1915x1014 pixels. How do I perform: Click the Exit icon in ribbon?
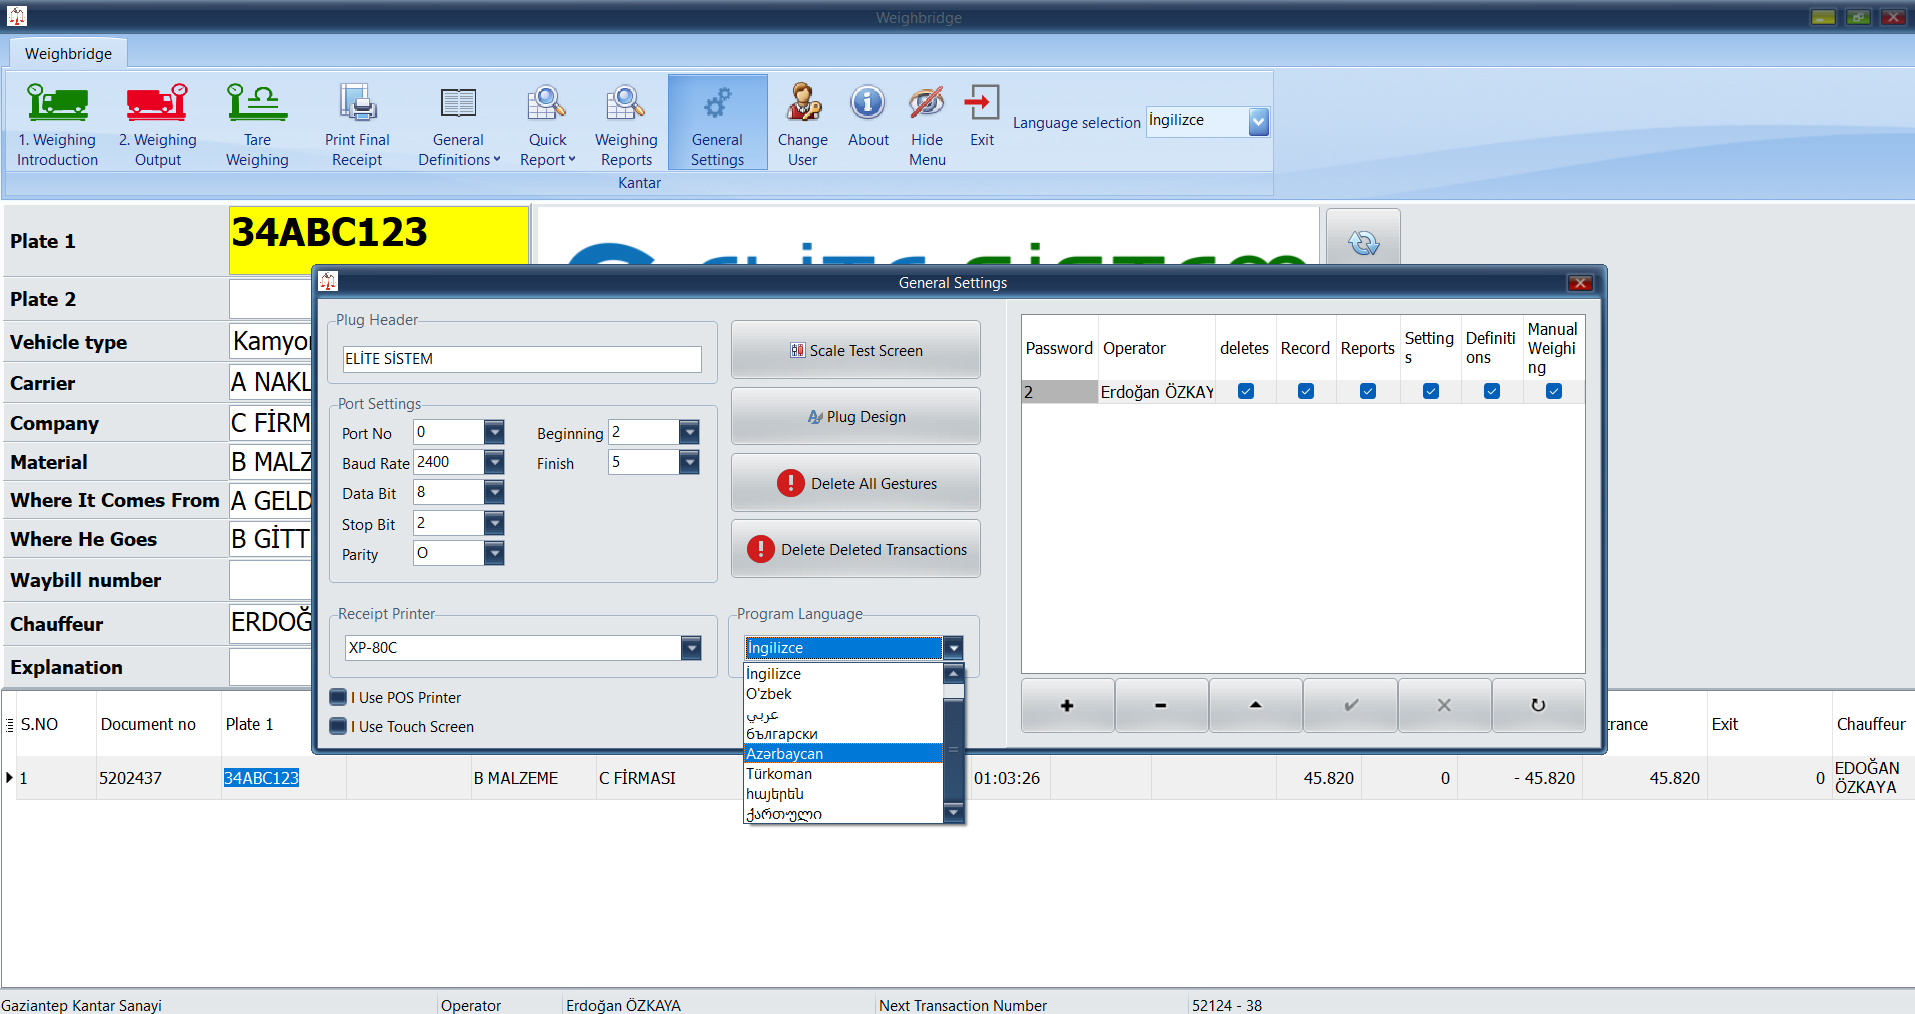[981, 103]
